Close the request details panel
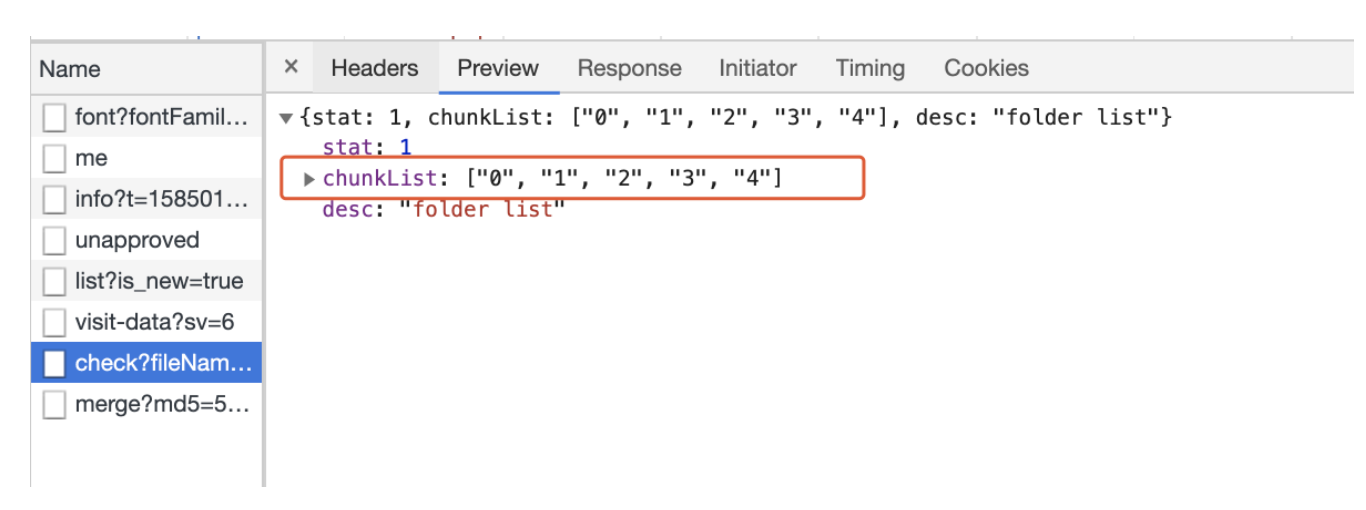 click(291, 67)
